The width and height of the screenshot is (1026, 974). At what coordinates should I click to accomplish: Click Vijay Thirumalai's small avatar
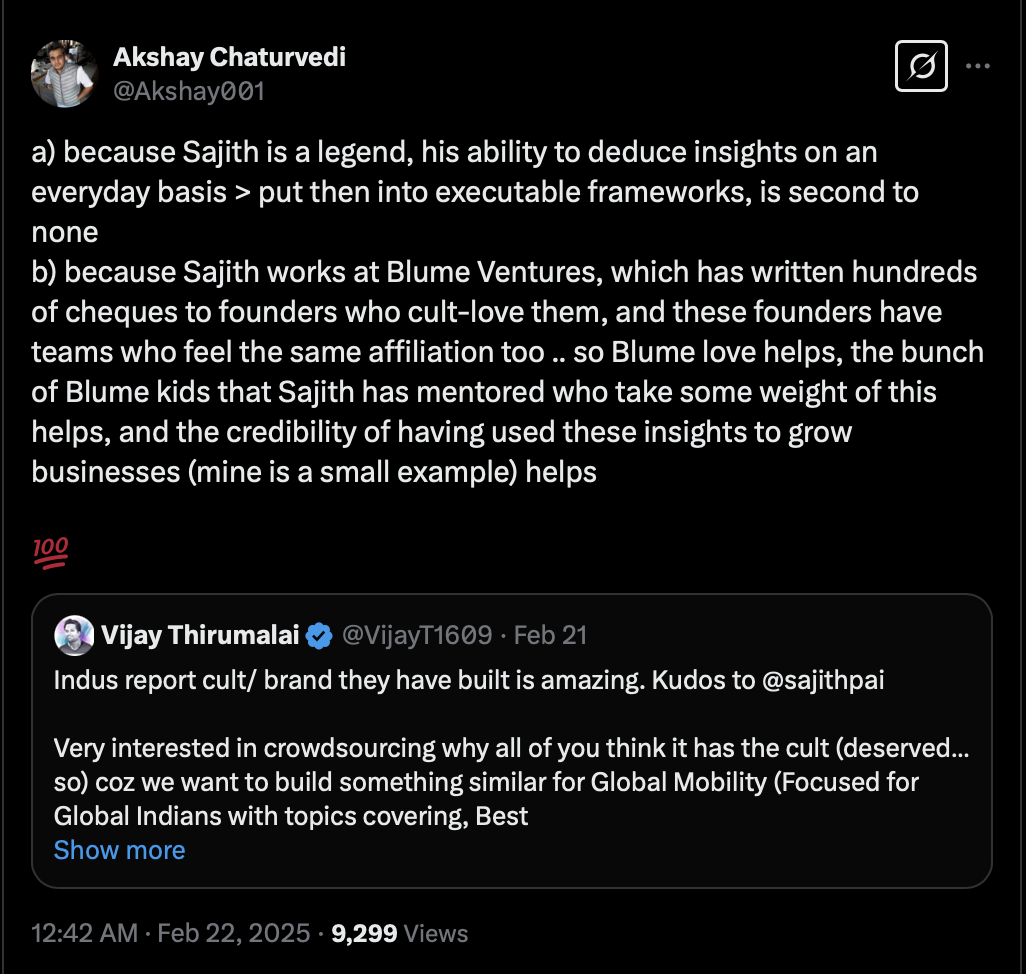tap(73, 635)
